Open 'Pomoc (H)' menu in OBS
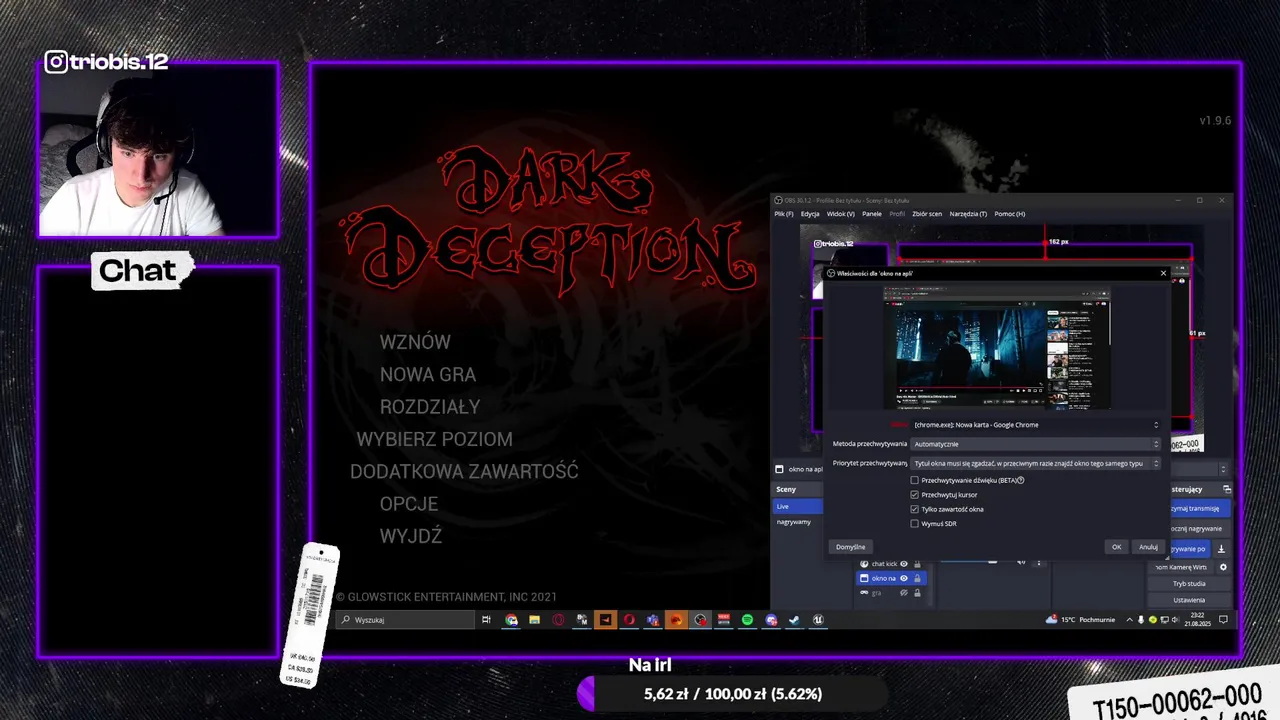 point(1009,214)
